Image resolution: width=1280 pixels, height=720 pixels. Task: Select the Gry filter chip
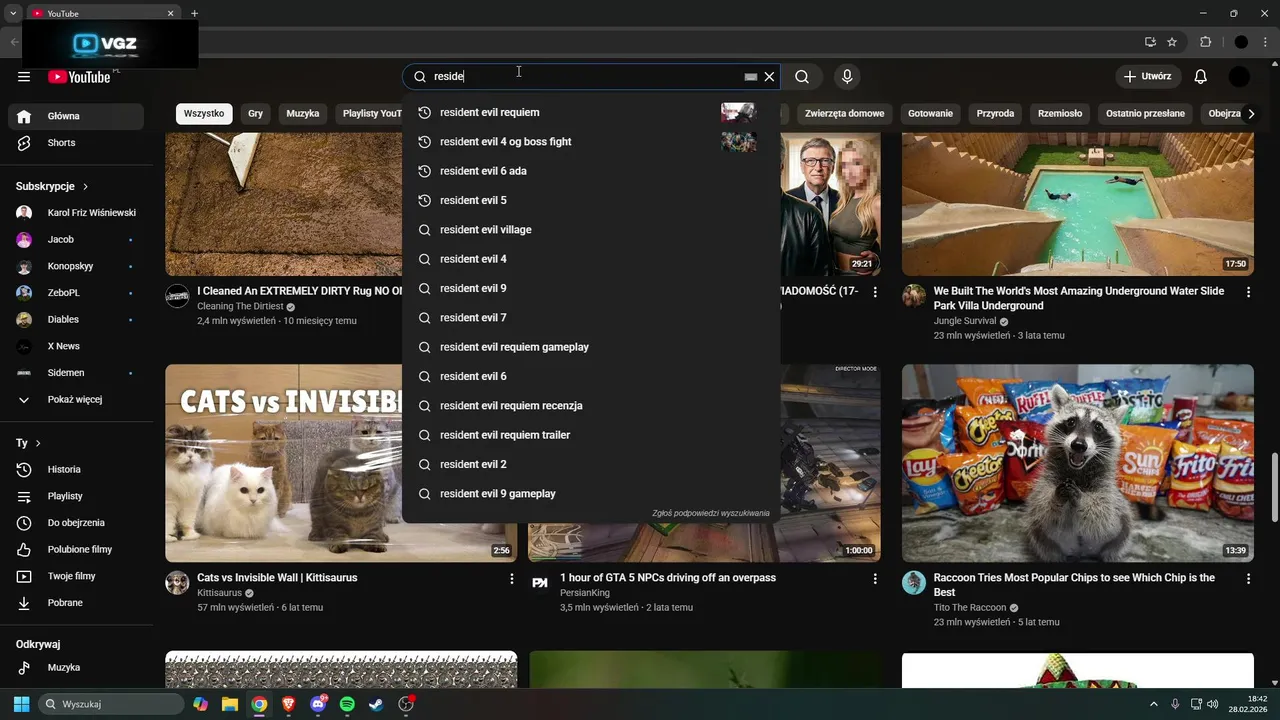[256, 114]
